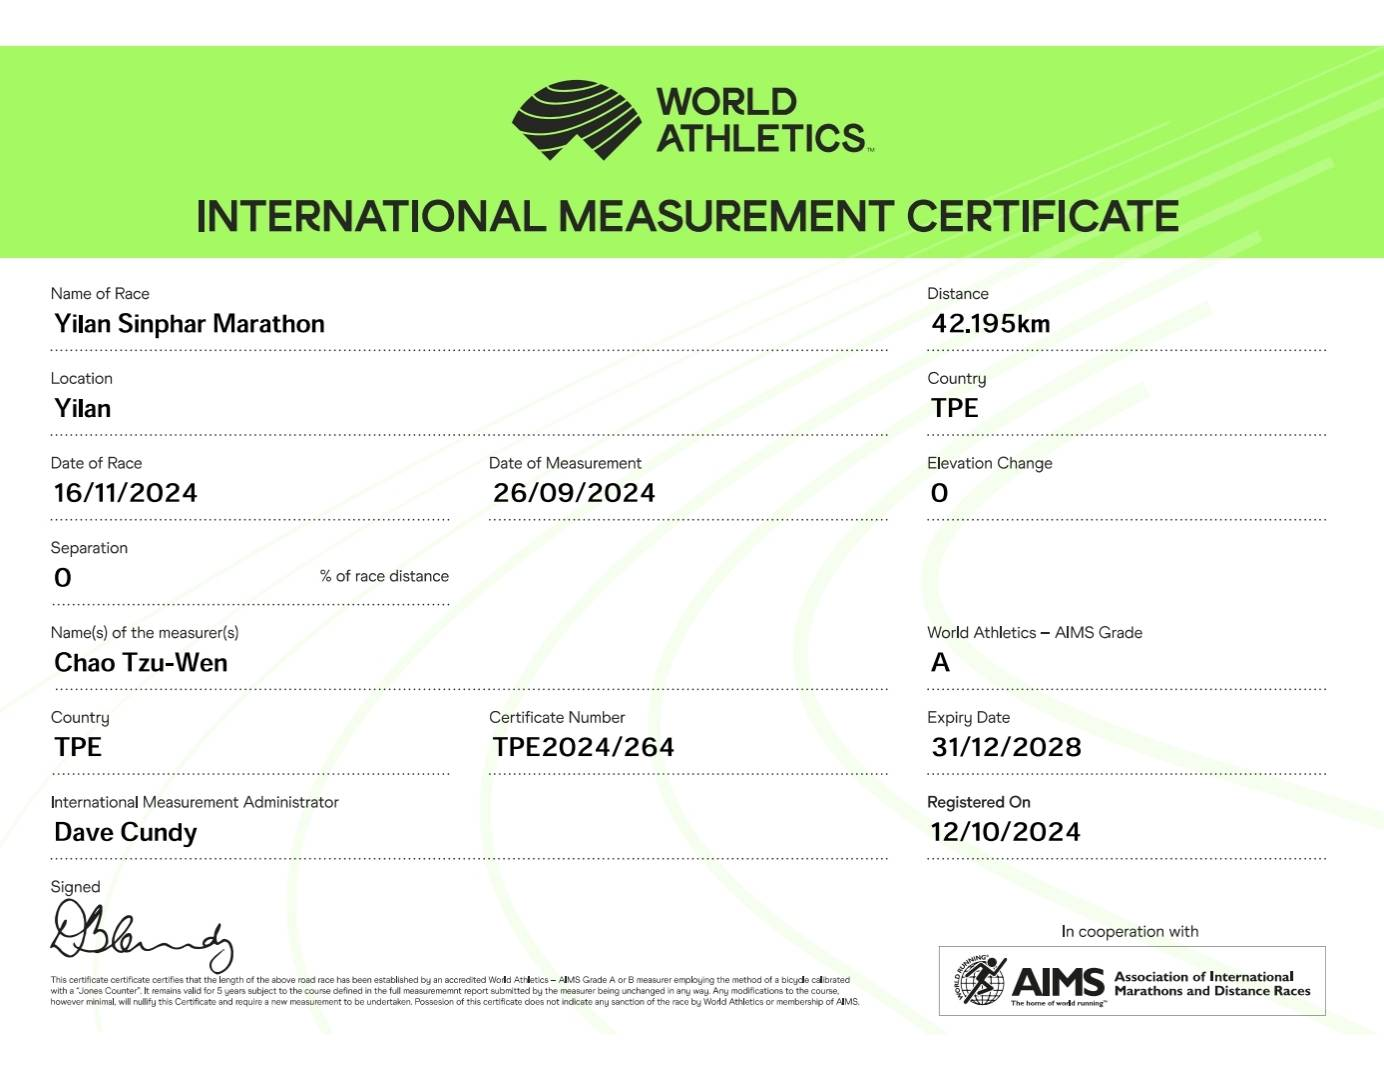The height and width of the screenshot is (1080, 1384).
Task: Click the Elevation Change value 0
Action: pos(939,493)
